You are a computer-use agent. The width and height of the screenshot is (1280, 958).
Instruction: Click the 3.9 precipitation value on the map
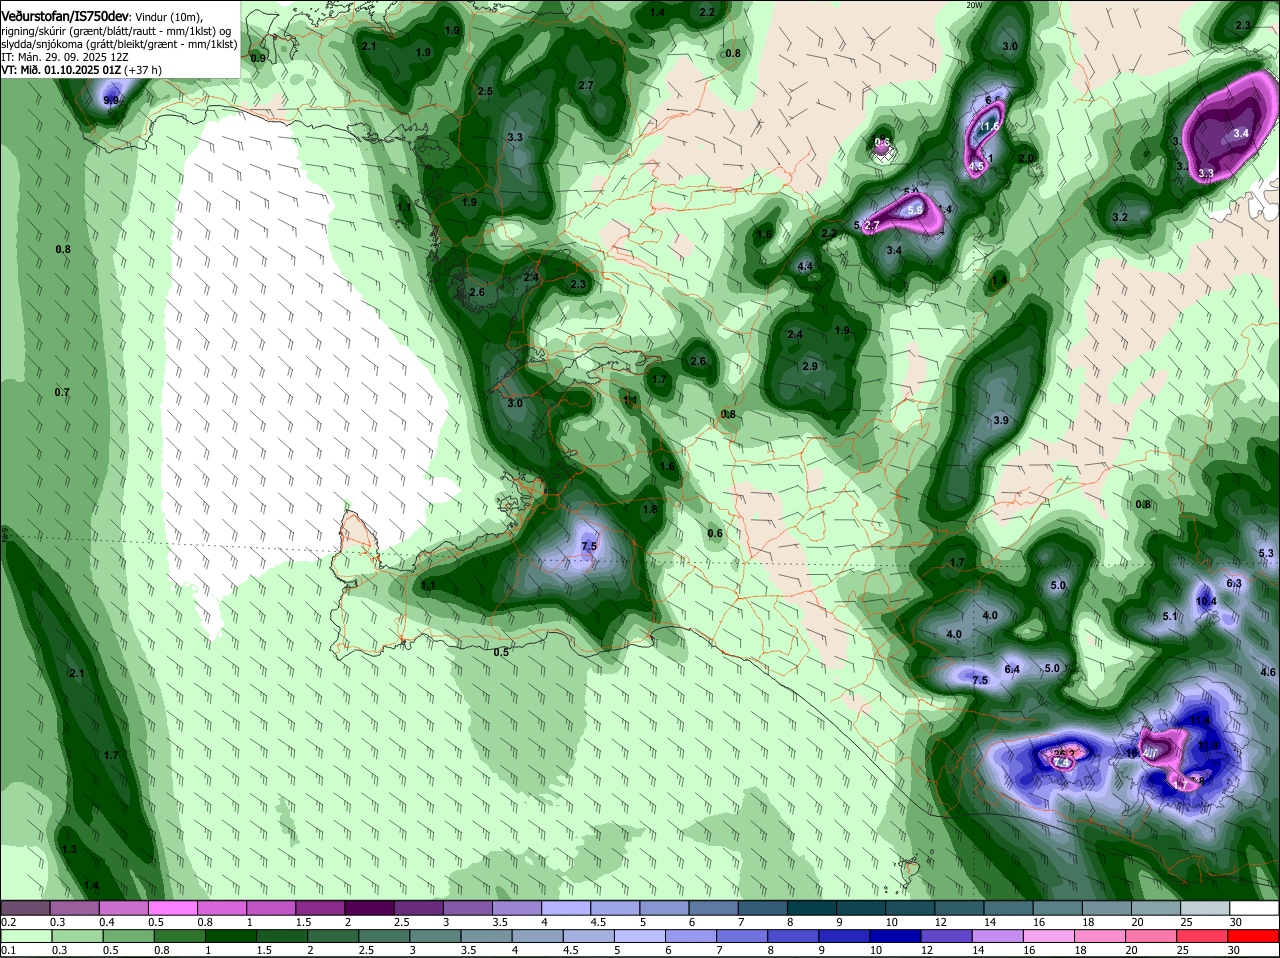point(1001,421)
